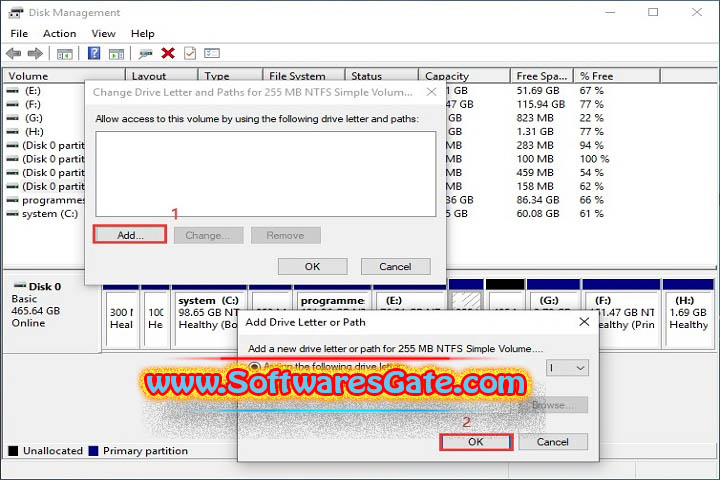Screen dimensions: 720x480
Task: Show the console tree toolbar icon
Action: pos(64,54)
